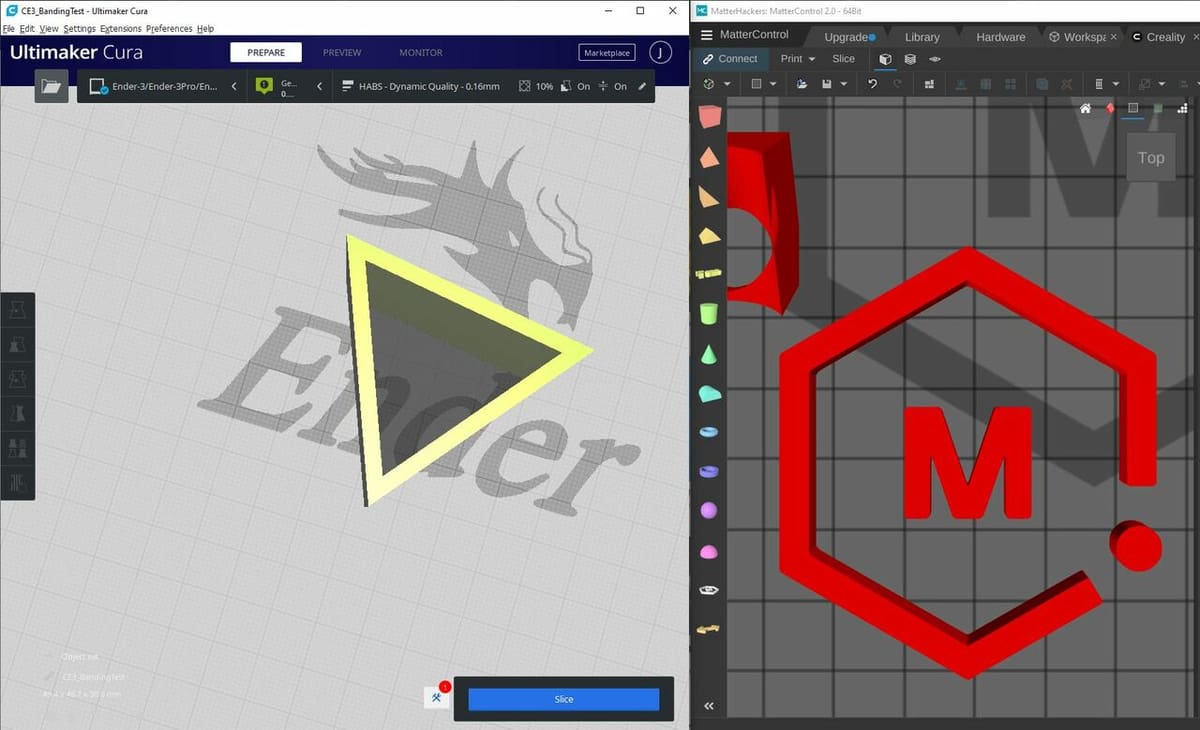Click the arrange-all-parts icon in MatterControl
1200x730 pixels.
(929, 85)
